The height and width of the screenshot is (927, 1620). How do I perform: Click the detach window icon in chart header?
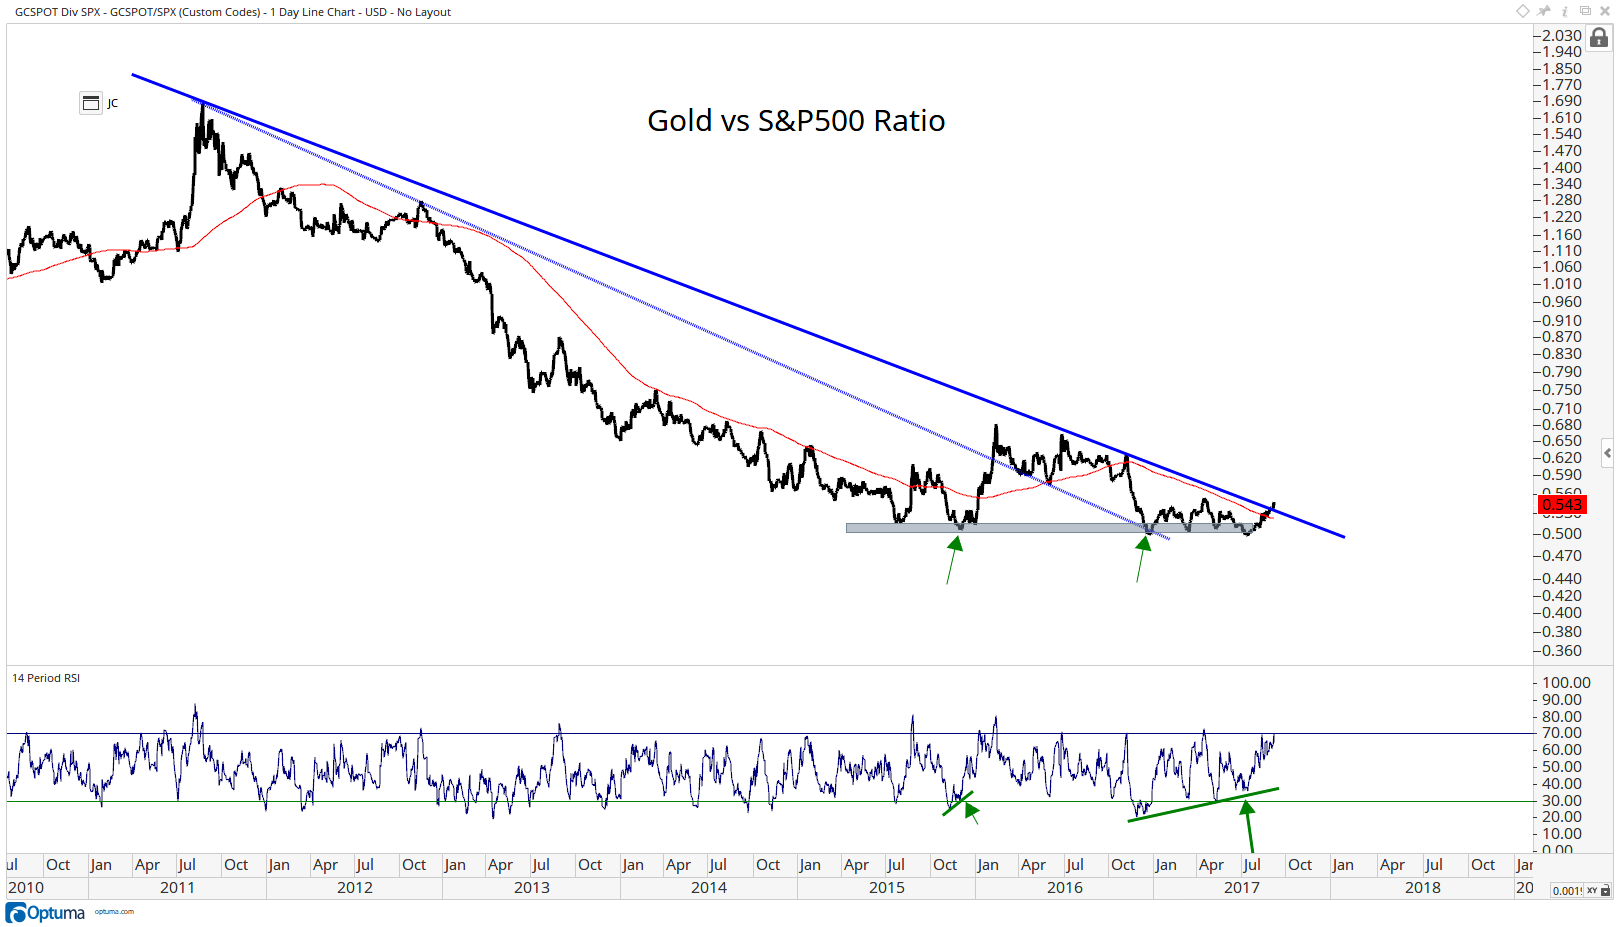1585,11
